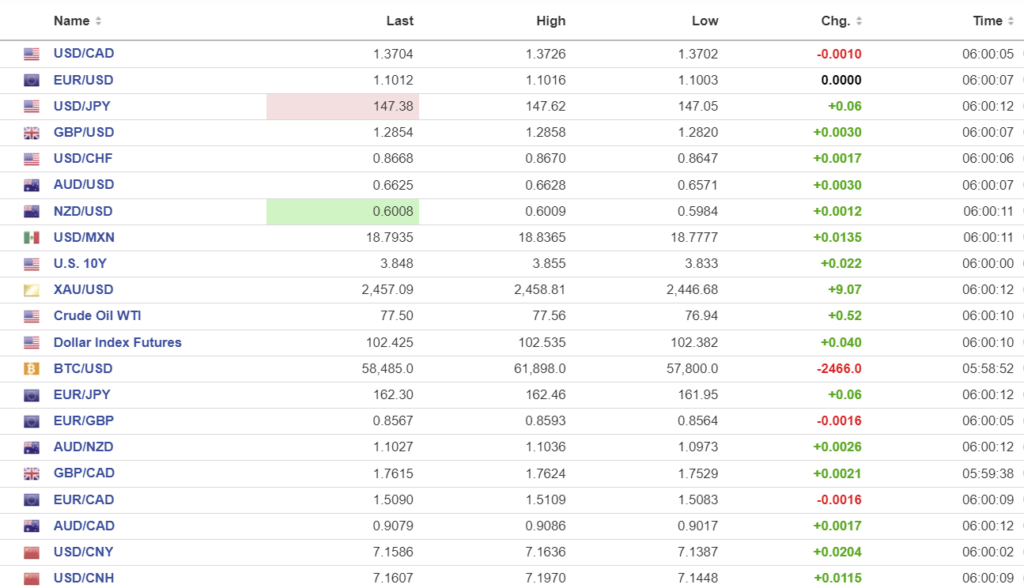This screenshot has height=588, width=1024.
Task: Click the EU flag beside EUR/JPY
Action: click(x=32, y=395)
